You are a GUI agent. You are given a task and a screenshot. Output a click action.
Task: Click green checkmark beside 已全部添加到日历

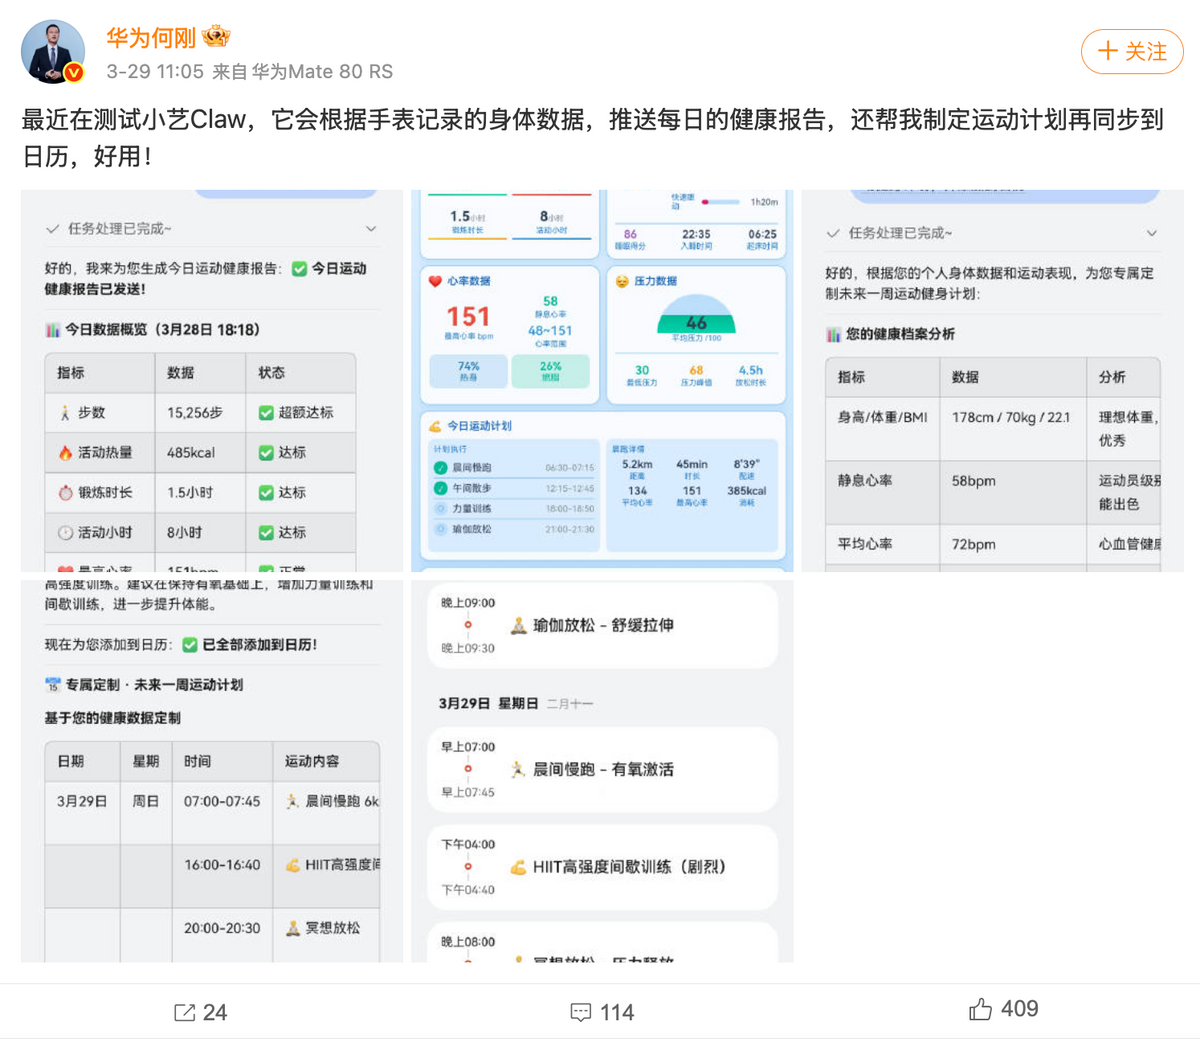point(189,645)
